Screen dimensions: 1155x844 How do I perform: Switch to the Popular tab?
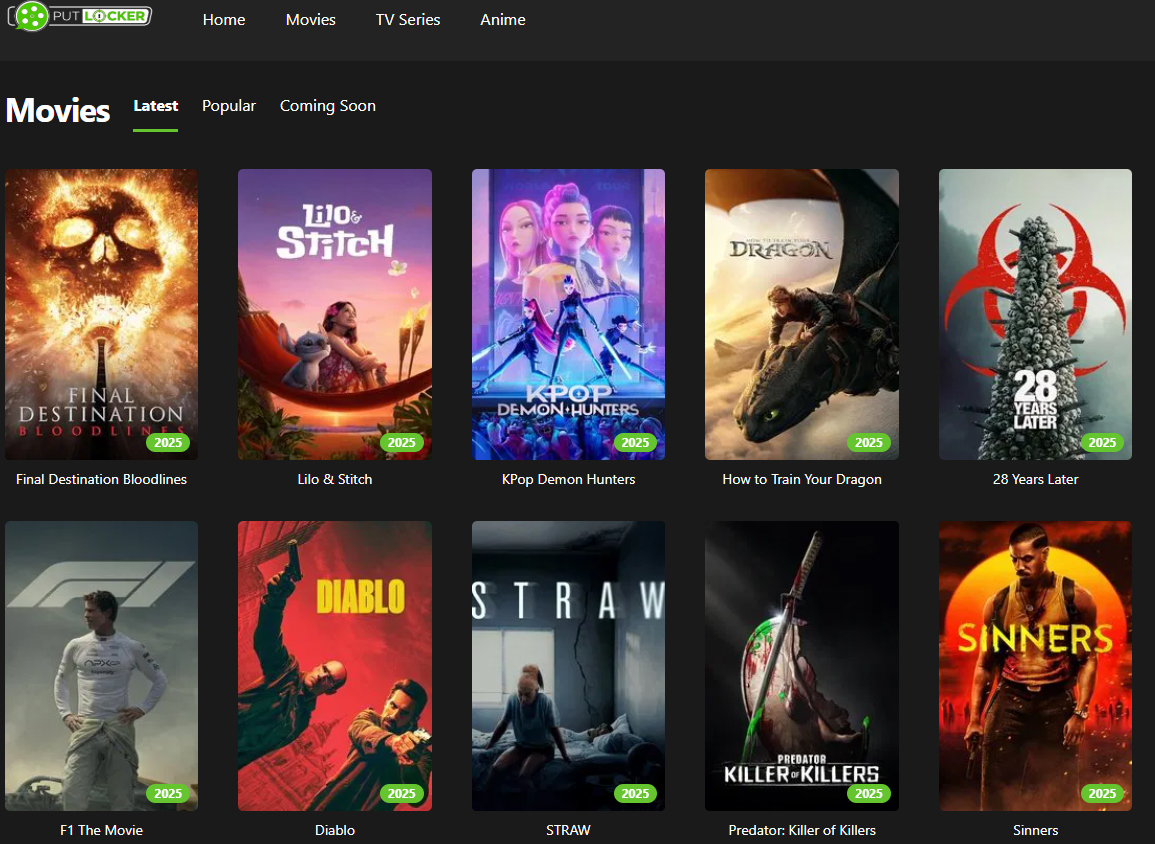pos(229,106)
